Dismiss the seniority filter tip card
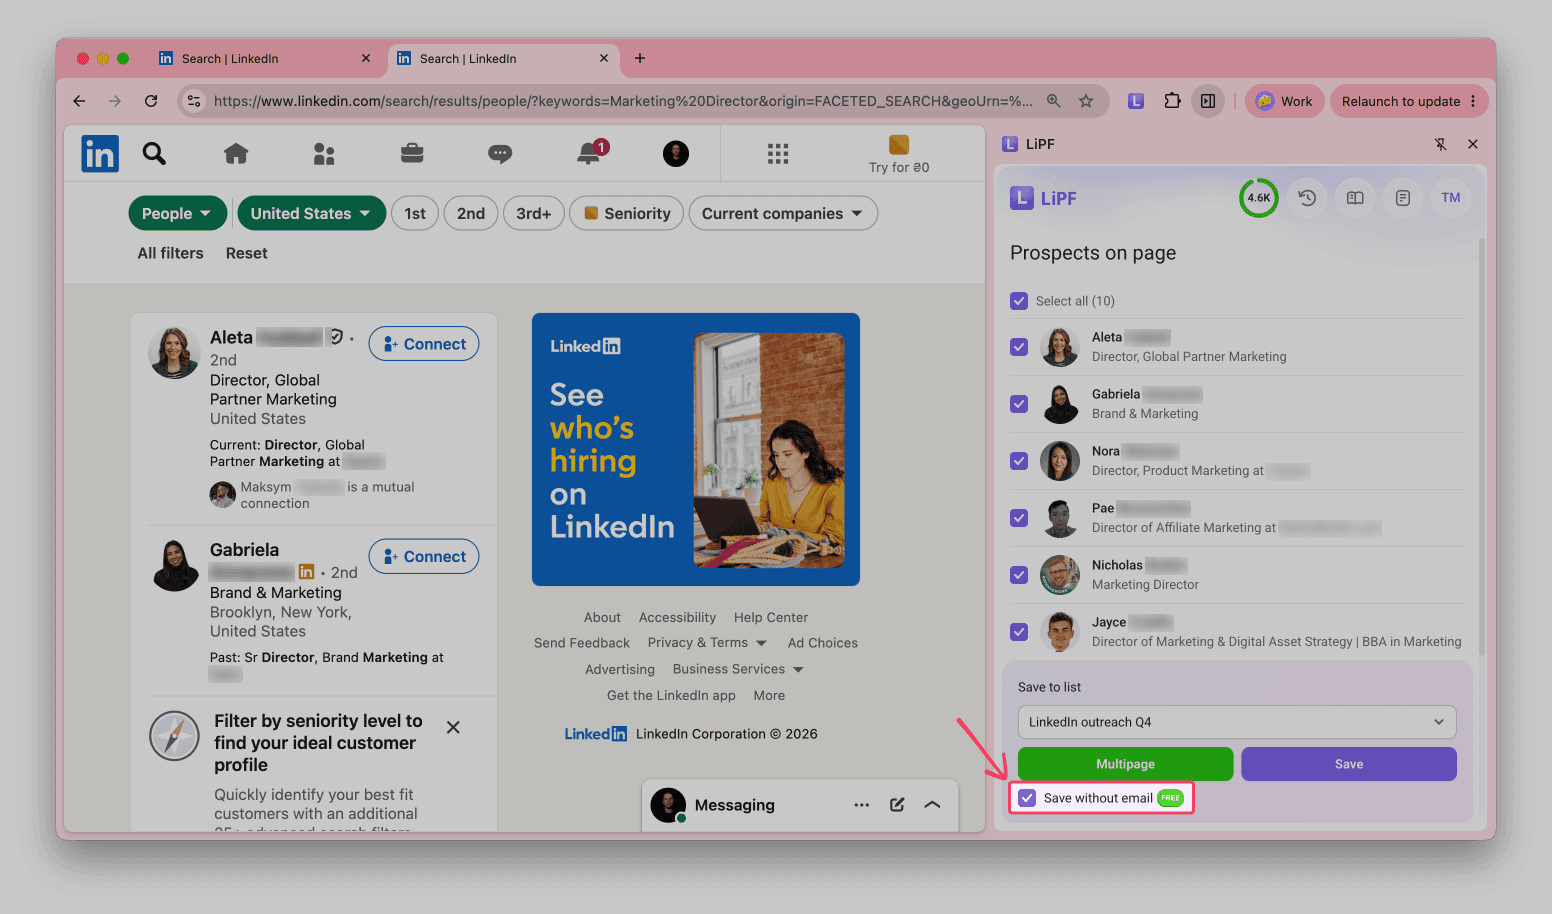The height and width of the screenshot is (914, 1552). pos(453,727)
